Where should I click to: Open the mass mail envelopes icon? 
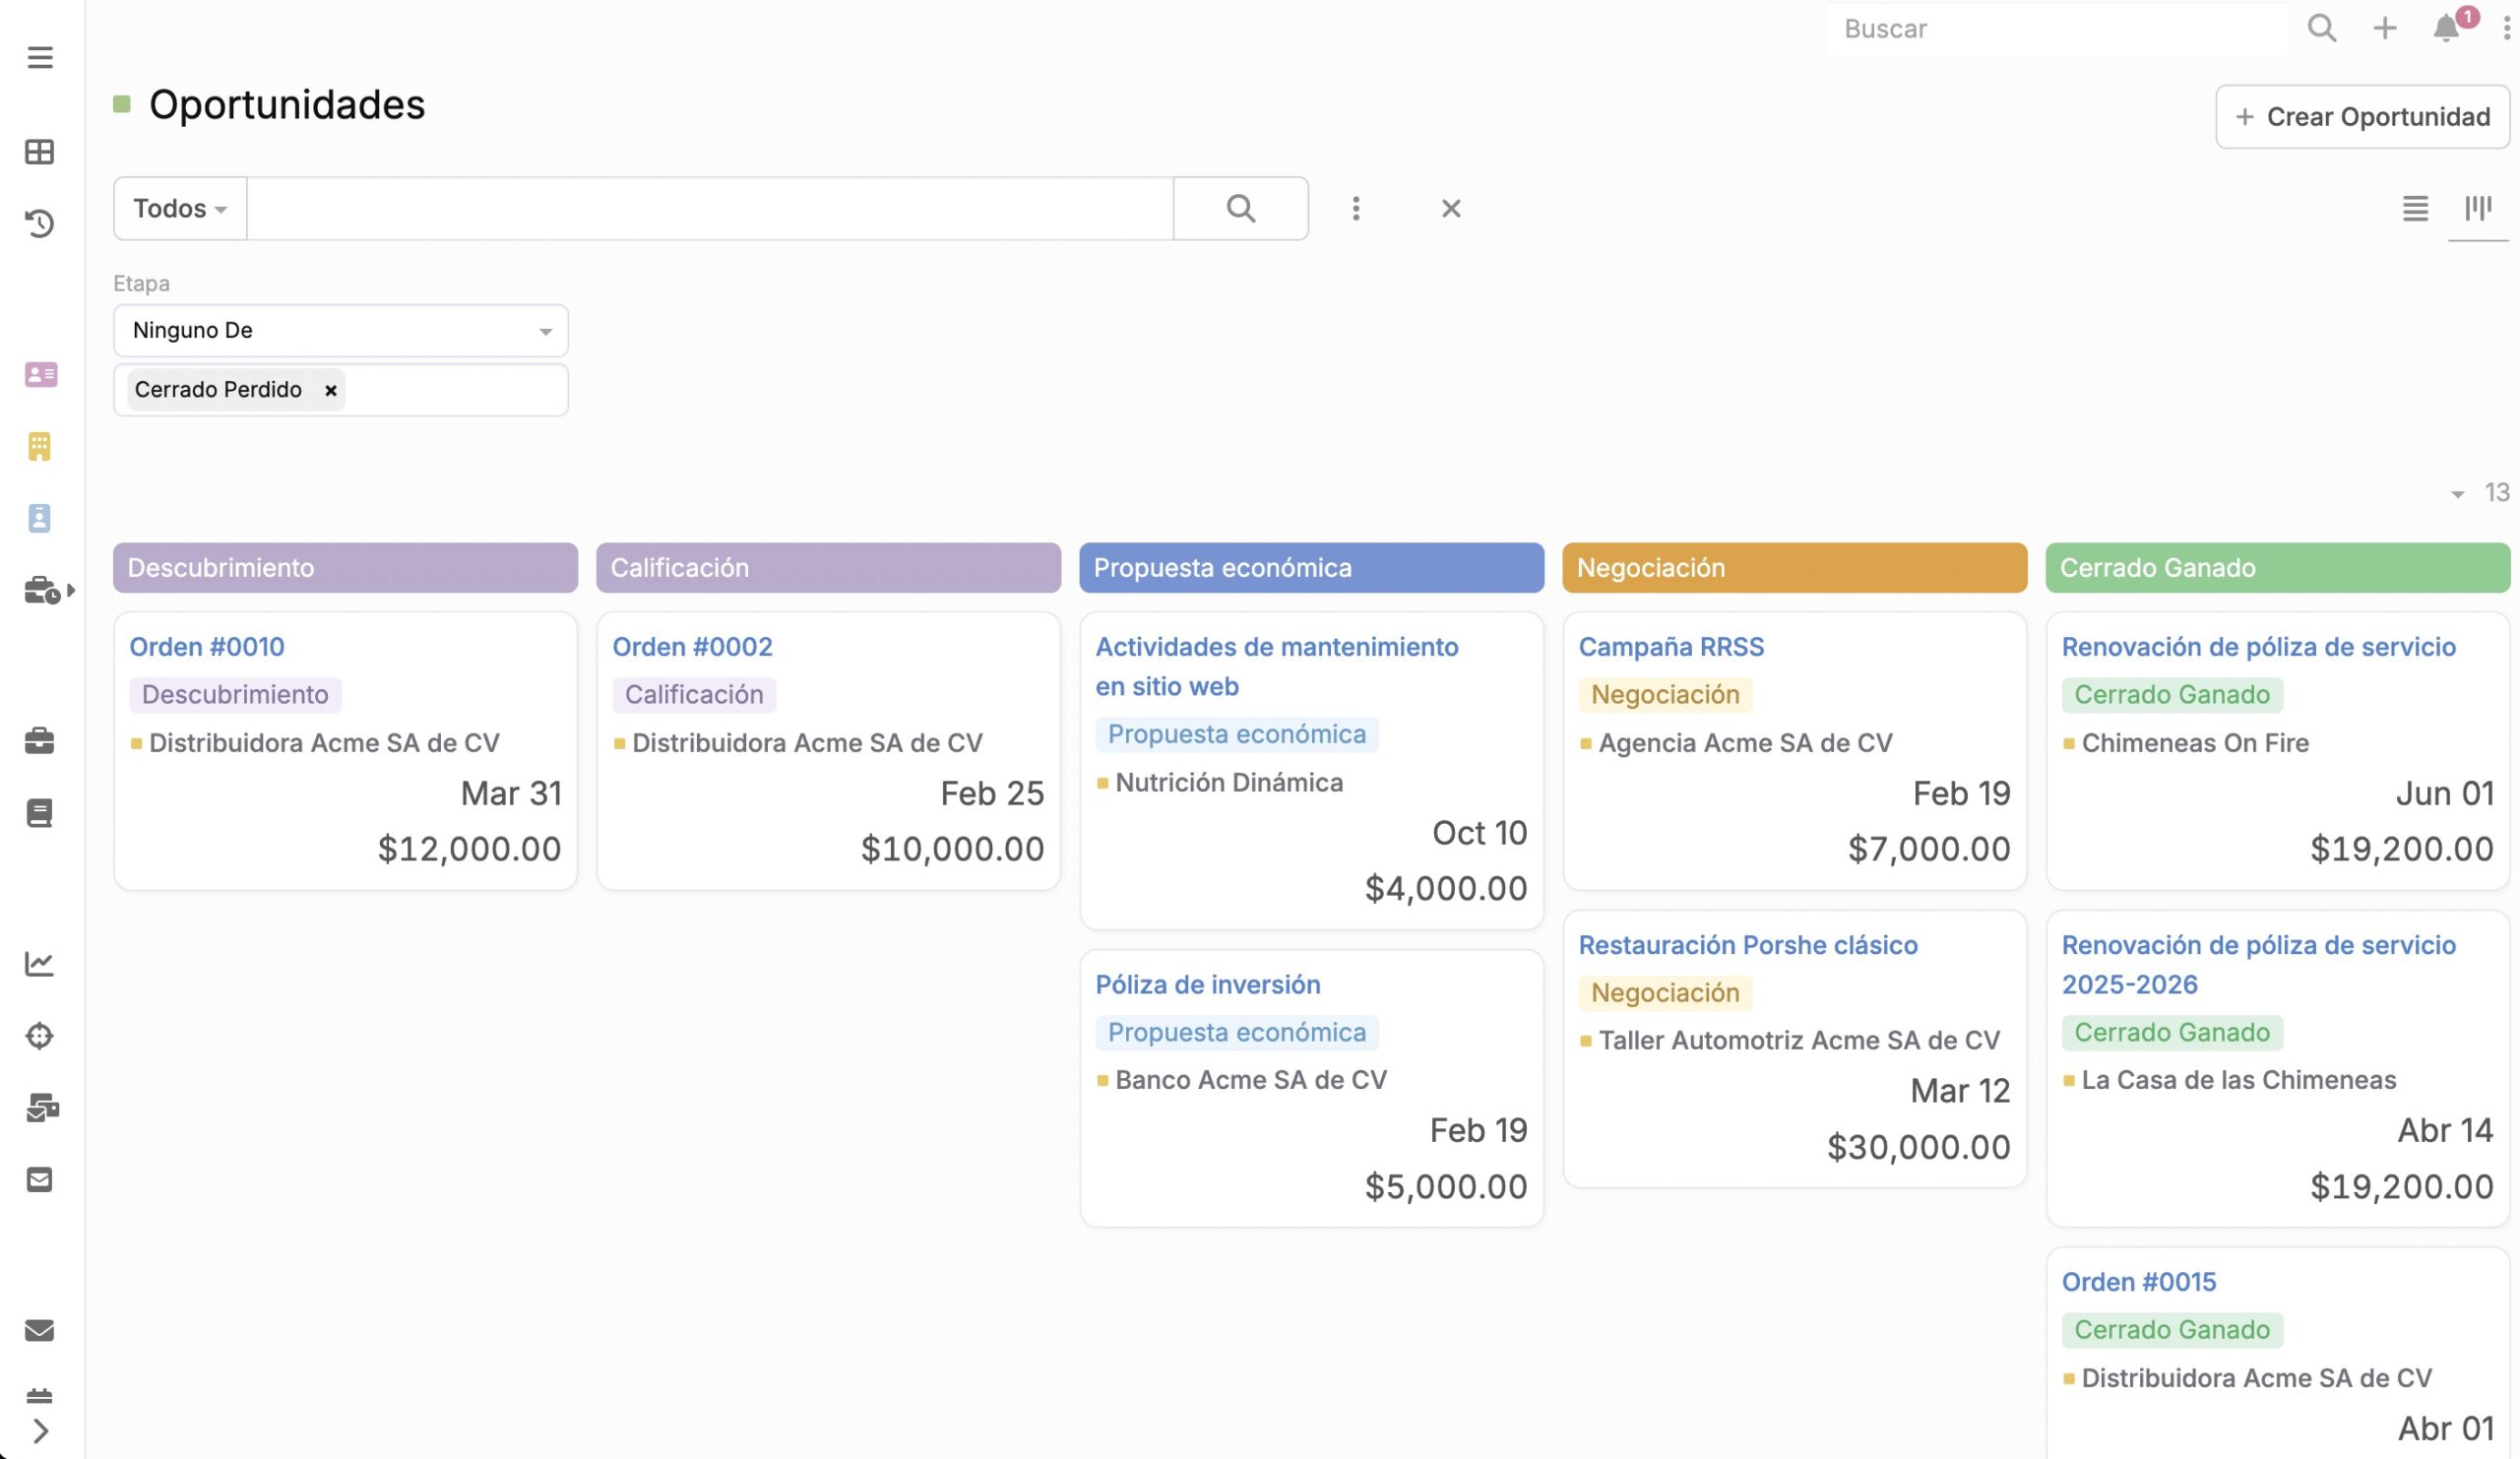[42, 1107]
